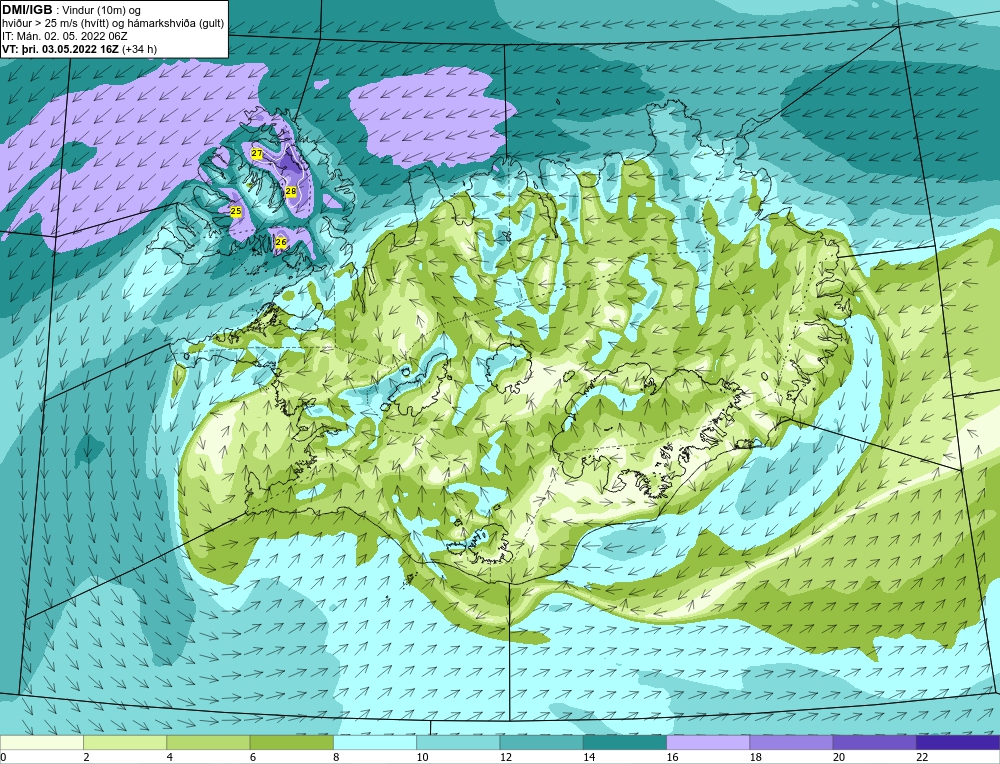The height and width of the screenshot is (764, 1000).
Task: Click the yellow gust label 26
Action: point(281,242)
